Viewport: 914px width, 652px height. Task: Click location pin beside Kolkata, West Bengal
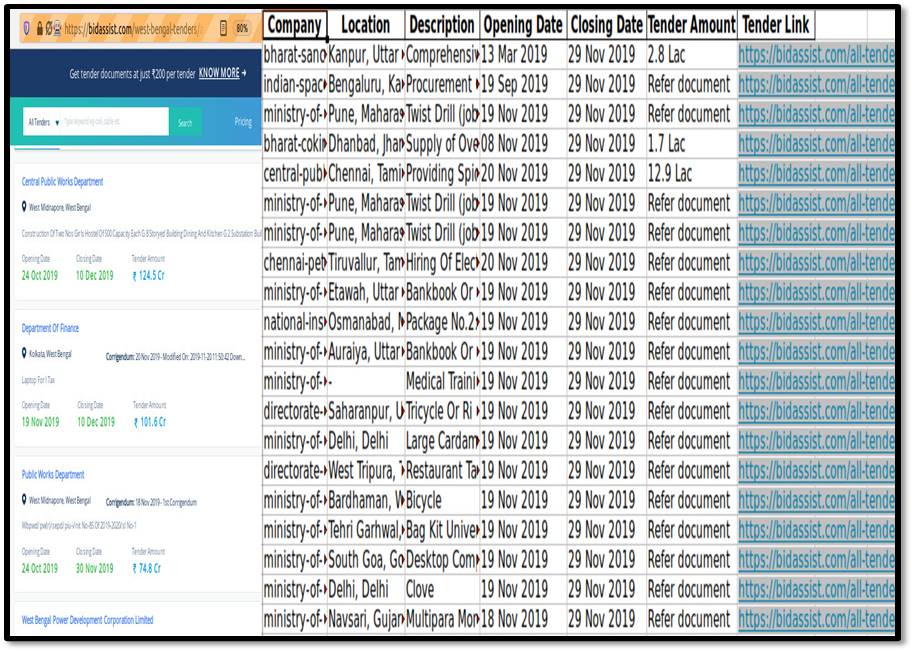click(24, 354)
